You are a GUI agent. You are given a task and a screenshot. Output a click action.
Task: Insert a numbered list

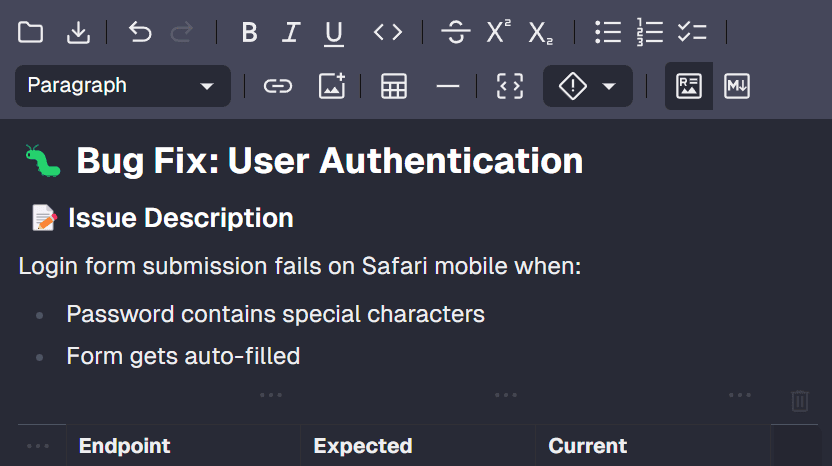tap(650, 33)
